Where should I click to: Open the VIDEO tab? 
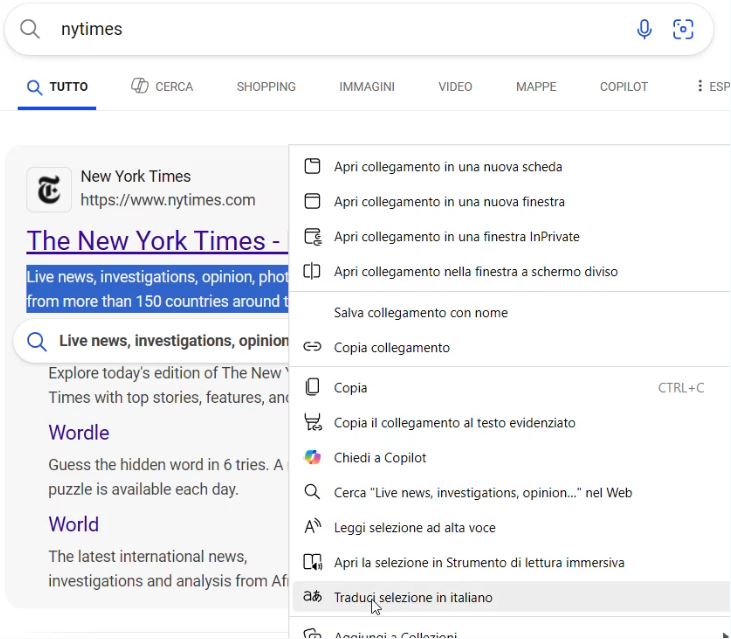455,87
